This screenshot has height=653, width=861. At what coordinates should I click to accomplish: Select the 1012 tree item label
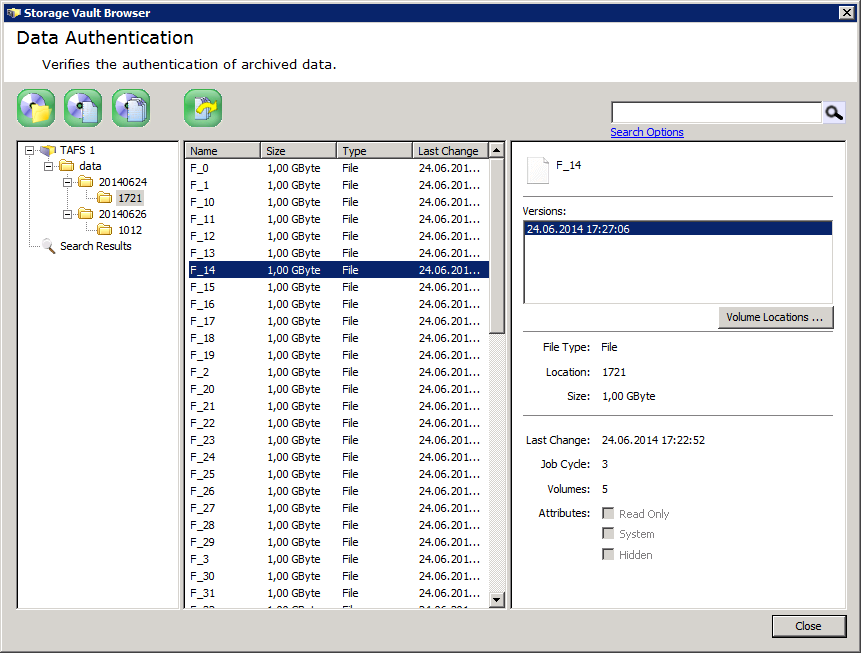click(x=130, y=230)
